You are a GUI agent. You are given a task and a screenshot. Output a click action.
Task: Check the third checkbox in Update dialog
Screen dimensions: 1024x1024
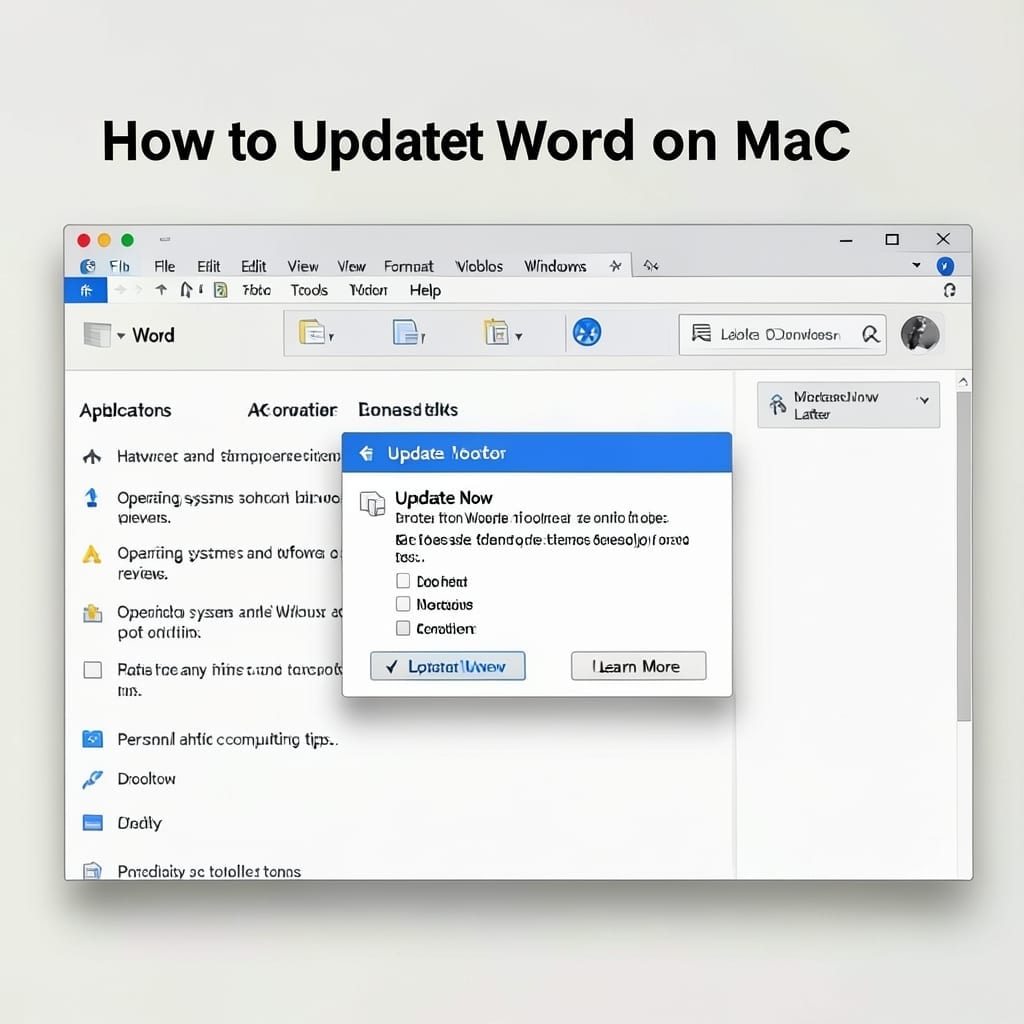(x=403, y=628)
